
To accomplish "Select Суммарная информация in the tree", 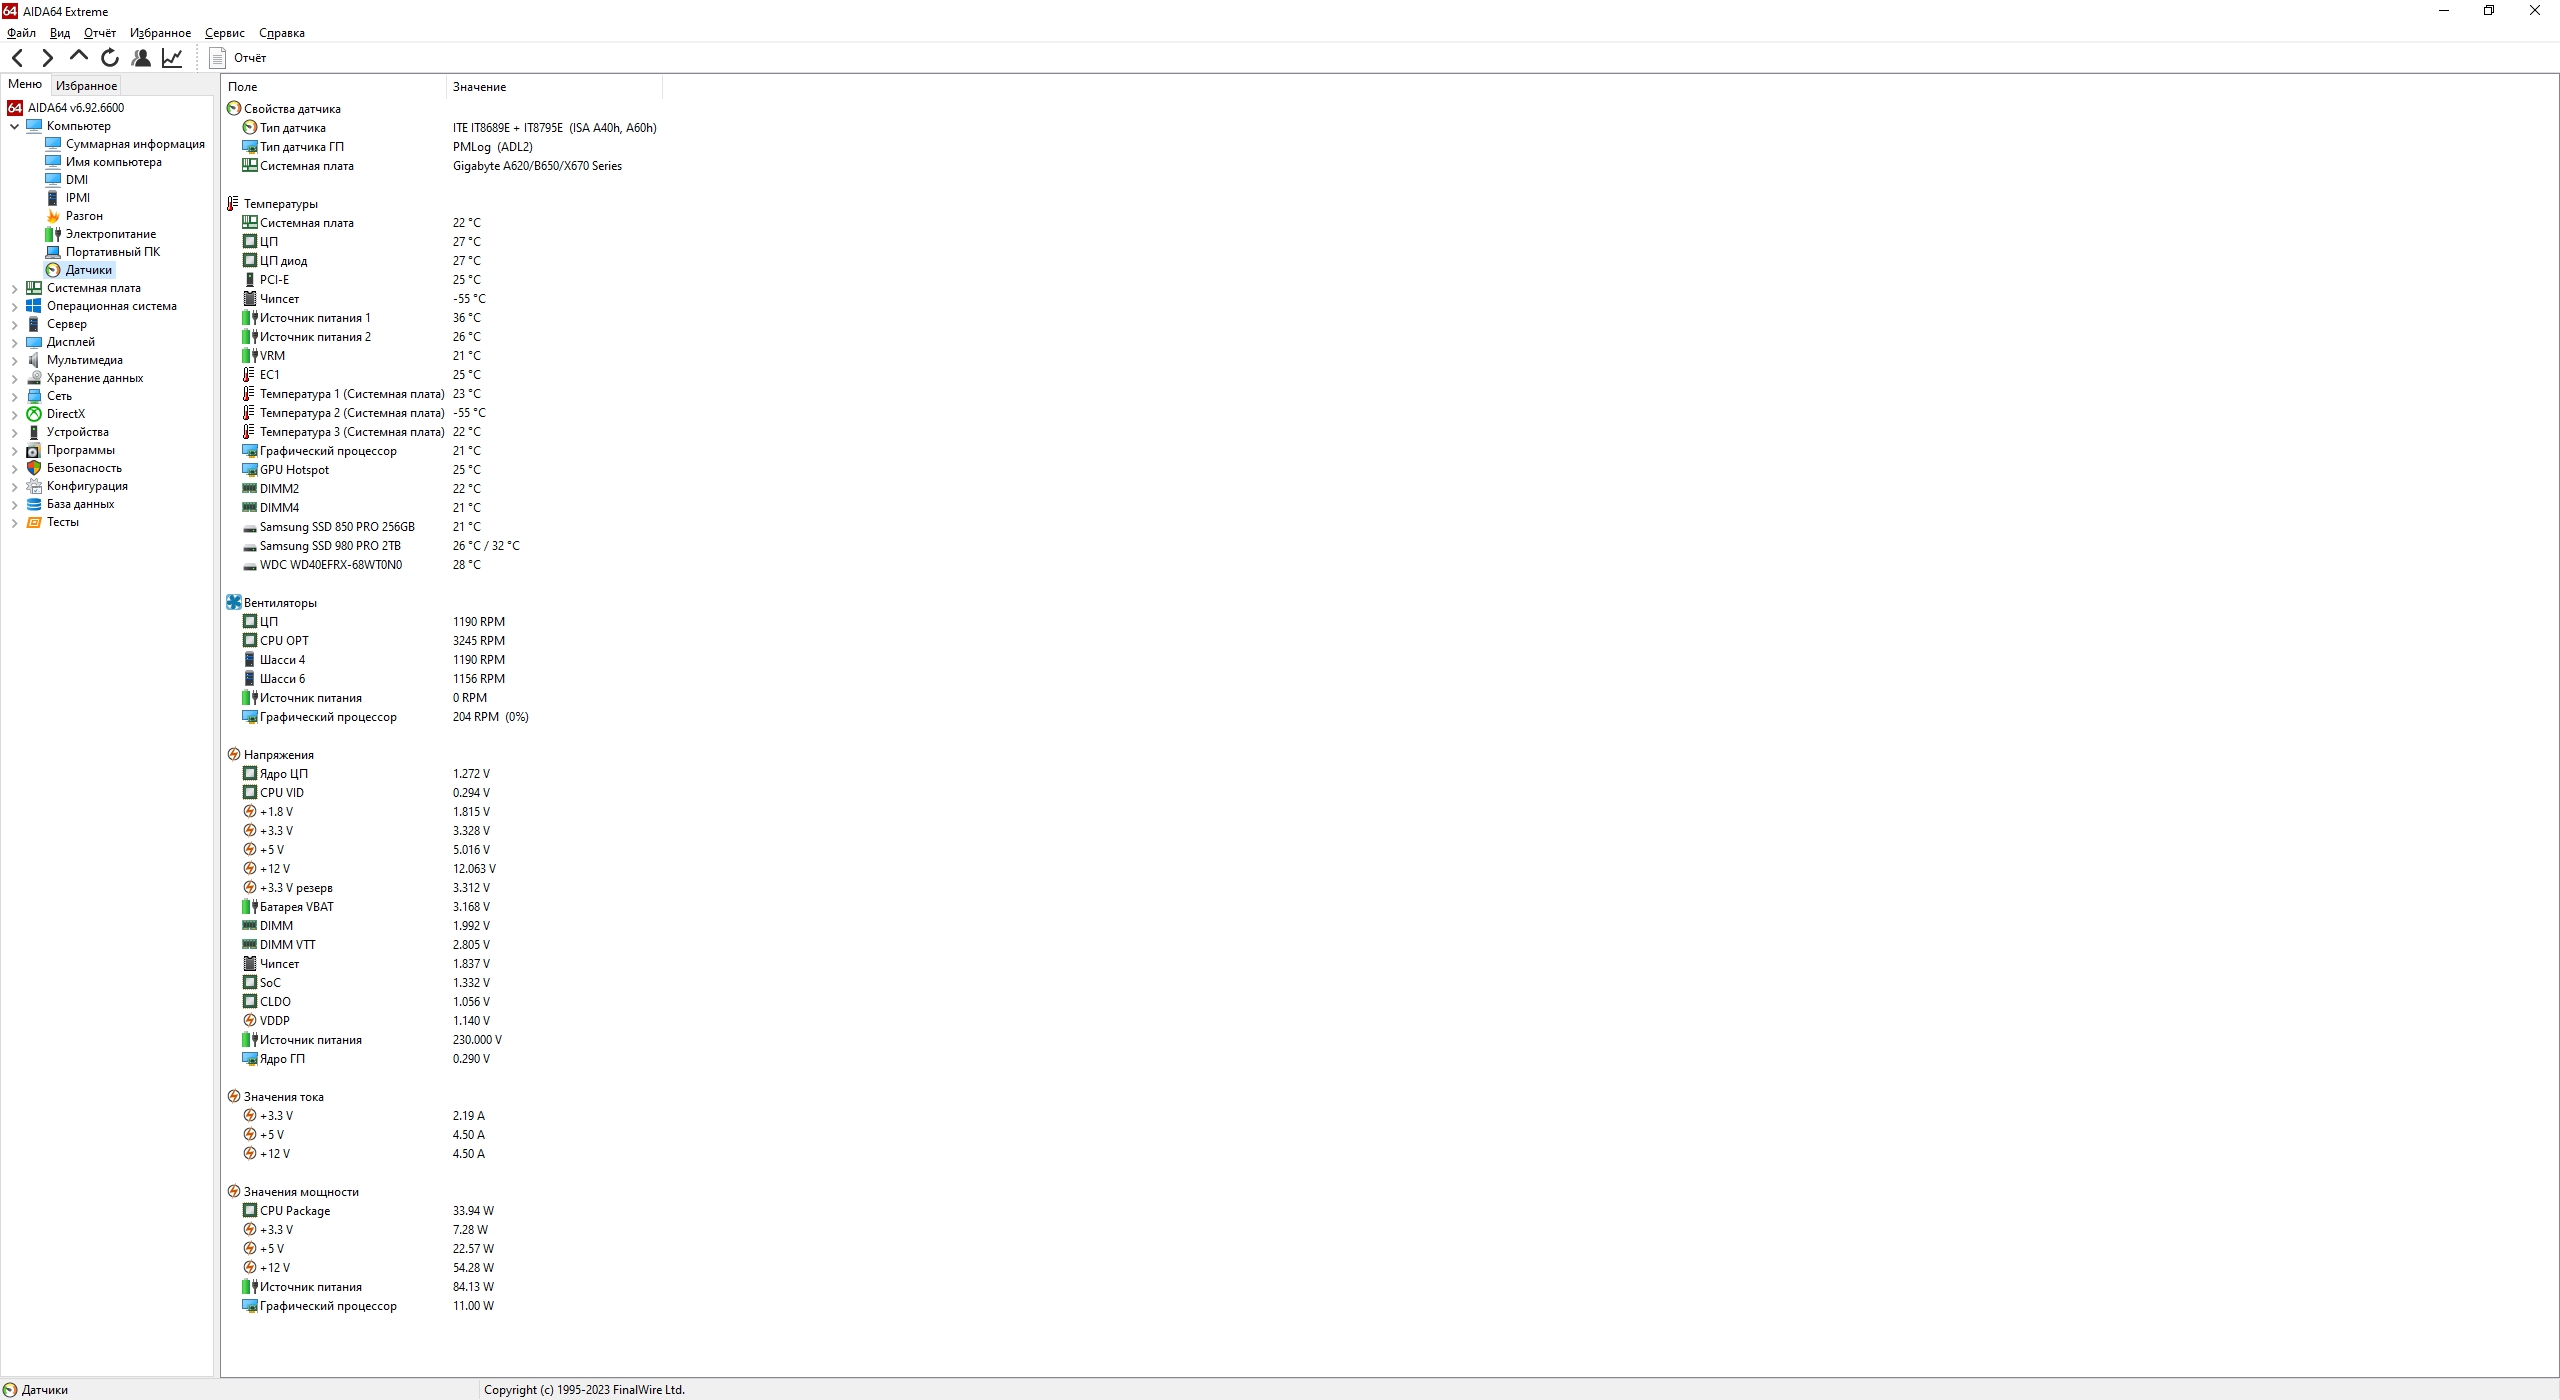I will click(135, 144).
